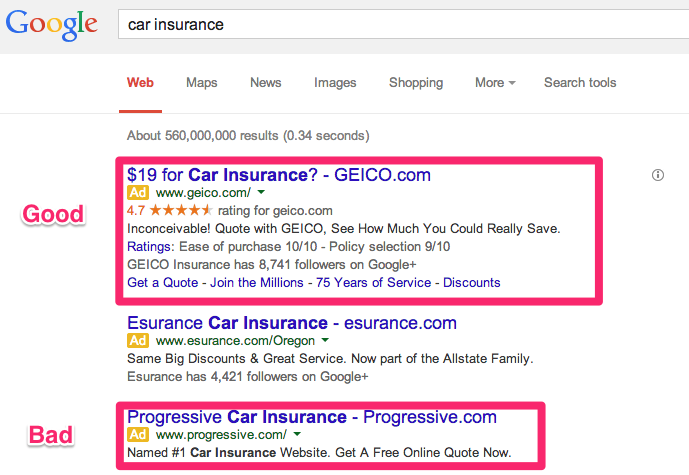Viewport: 689px width, 475px height.
Task: Select the Shopping tab
Action: 416,83
